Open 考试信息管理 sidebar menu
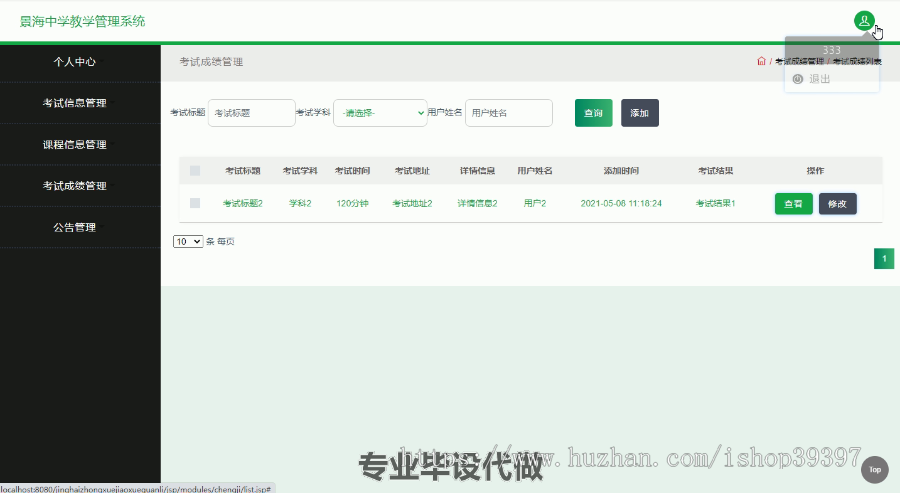The width and height of the screenshot is (900, 493). pyautogui.click(x=75, y=103)
